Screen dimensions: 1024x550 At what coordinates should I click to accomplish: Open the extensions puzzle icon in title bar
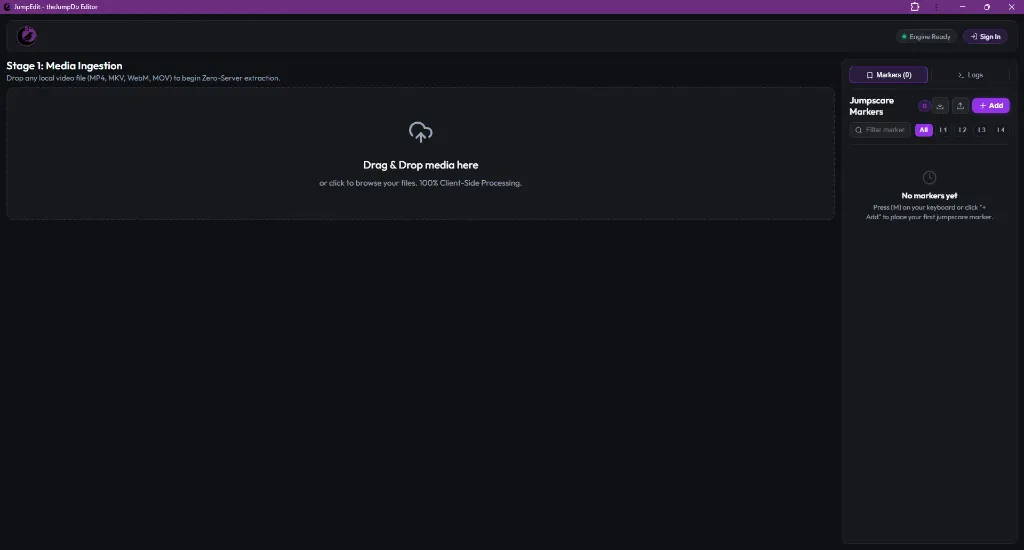[x=915, y=7]
